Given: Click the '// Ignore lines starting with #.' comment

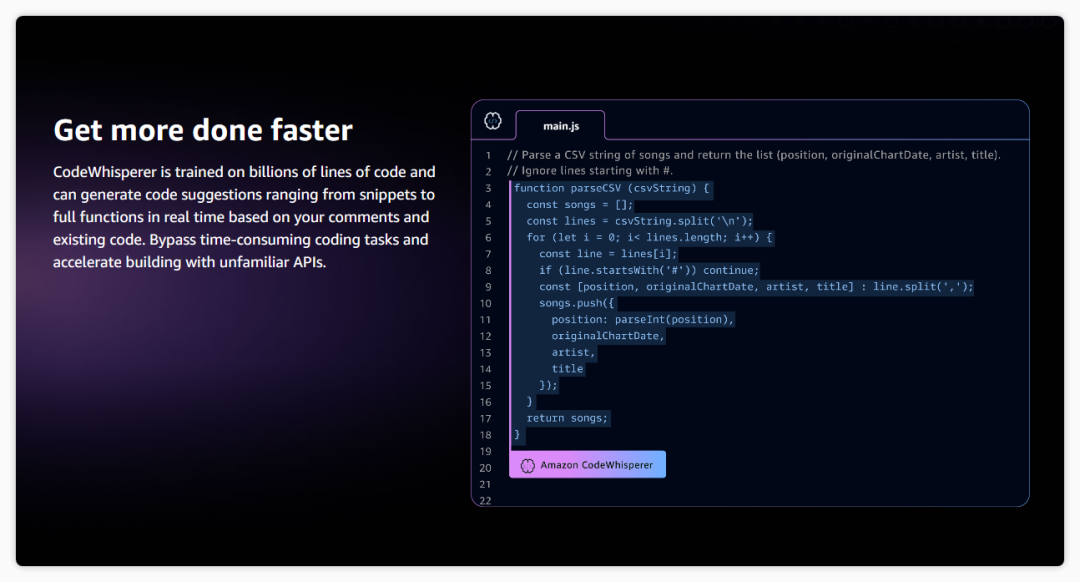Looking at the screenshot, I should (x=590, y=171).
